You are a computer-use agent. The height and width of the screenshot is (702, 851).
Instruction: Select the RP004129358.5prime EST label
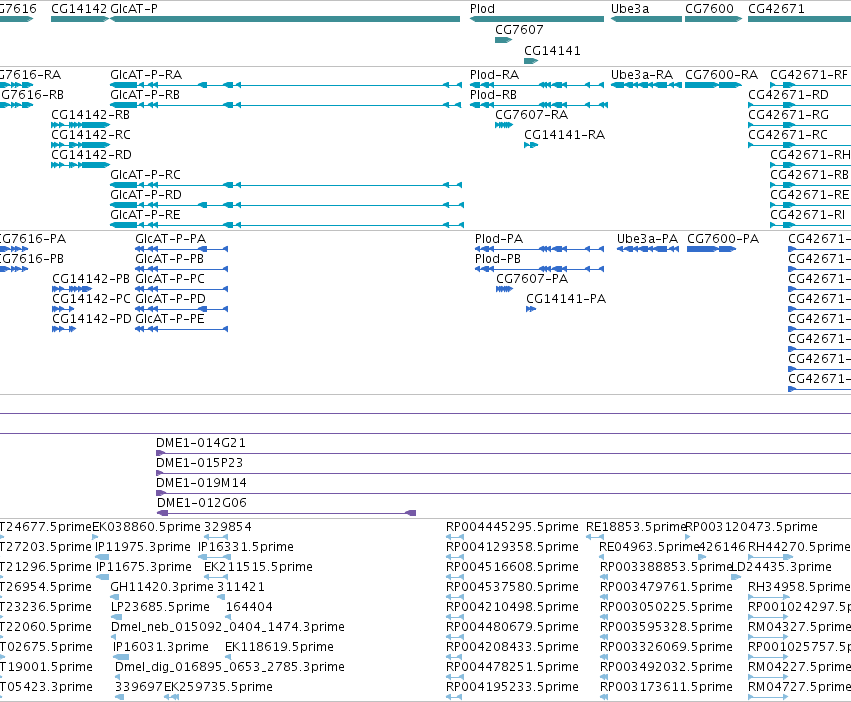pyautogui.click(x=512, y=547)
